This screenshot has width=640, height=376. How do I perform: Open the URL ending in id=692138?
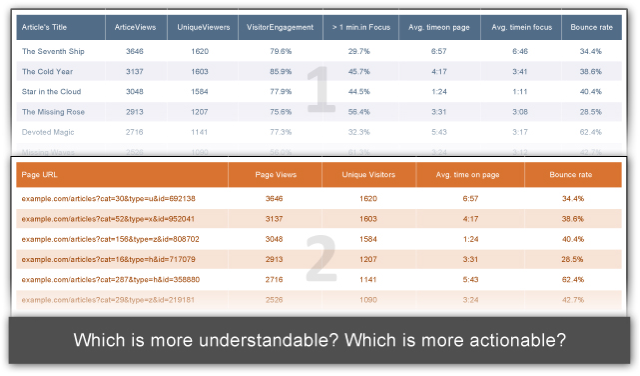pyautogui.click(x=108, y=199)
